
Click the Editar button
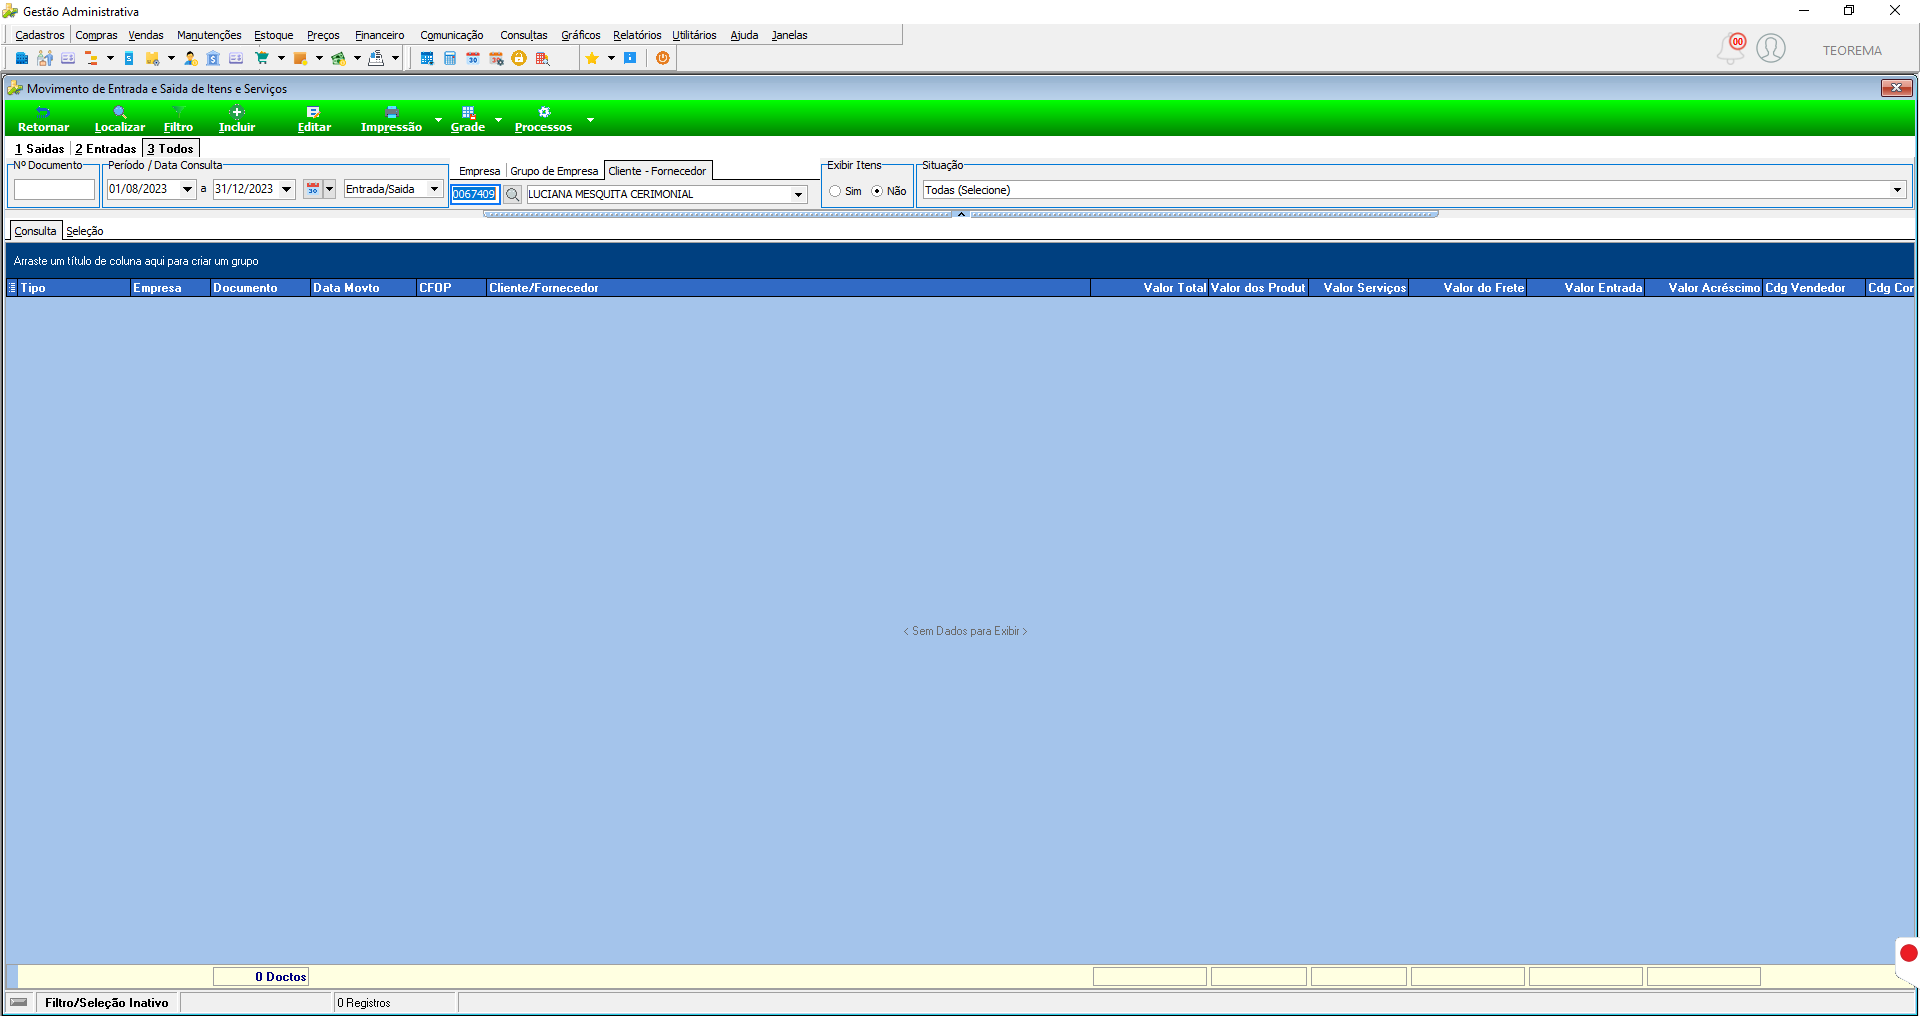click(x=314, y=119)
